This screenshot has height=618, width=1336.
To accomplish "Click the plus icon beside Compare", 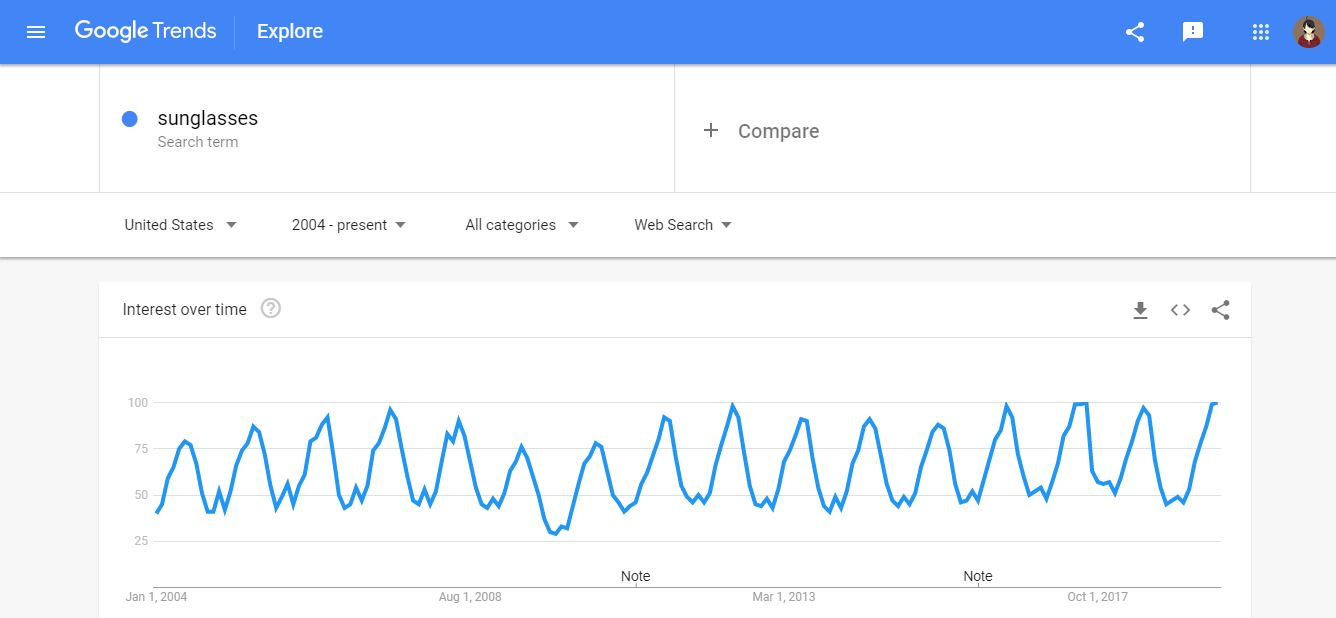I will 711,130.
